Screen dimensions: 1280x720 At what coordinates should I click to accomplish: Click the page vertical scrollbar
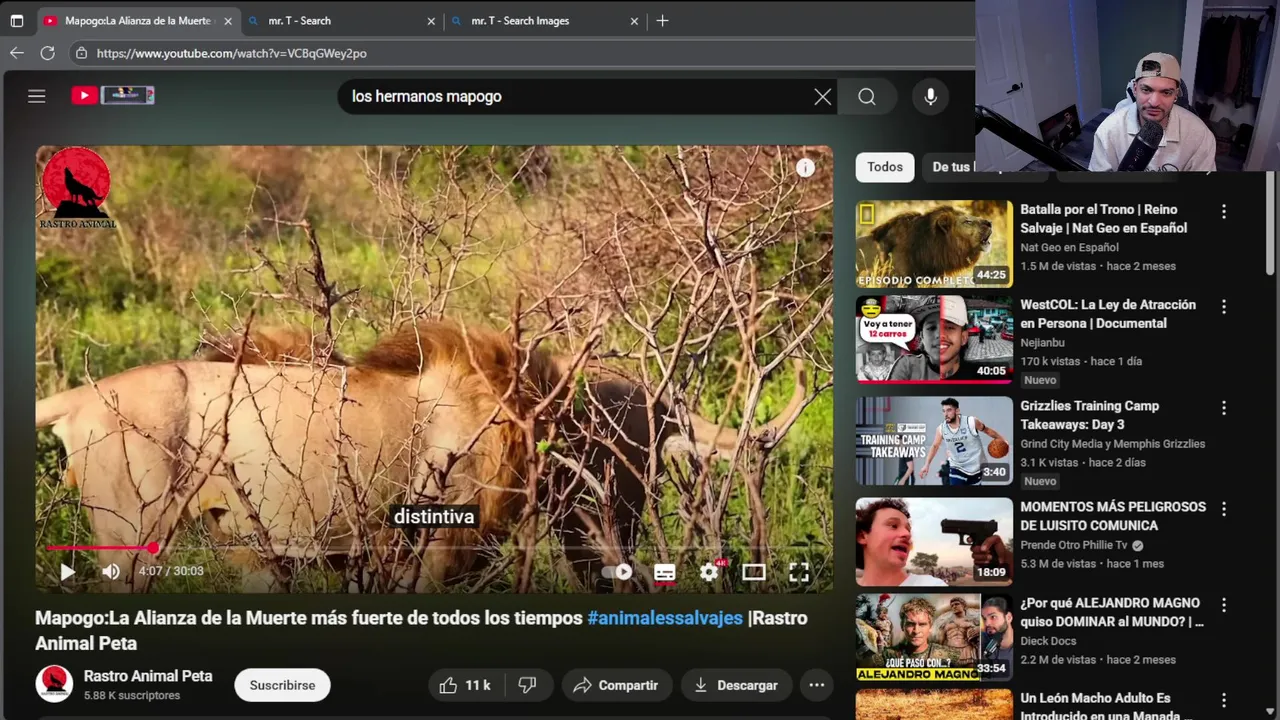pos(1271,225)
